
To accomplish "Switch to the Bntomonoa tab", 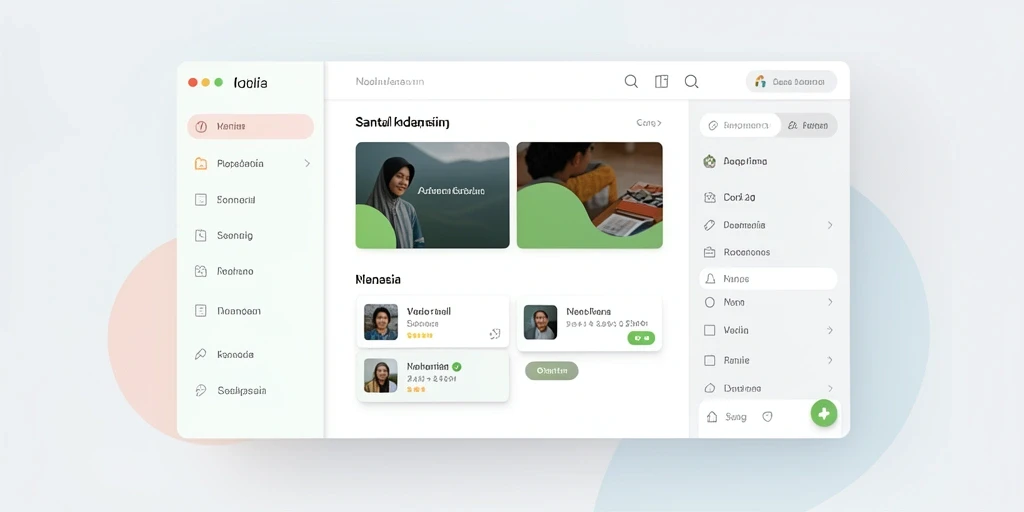I will 740,125.
